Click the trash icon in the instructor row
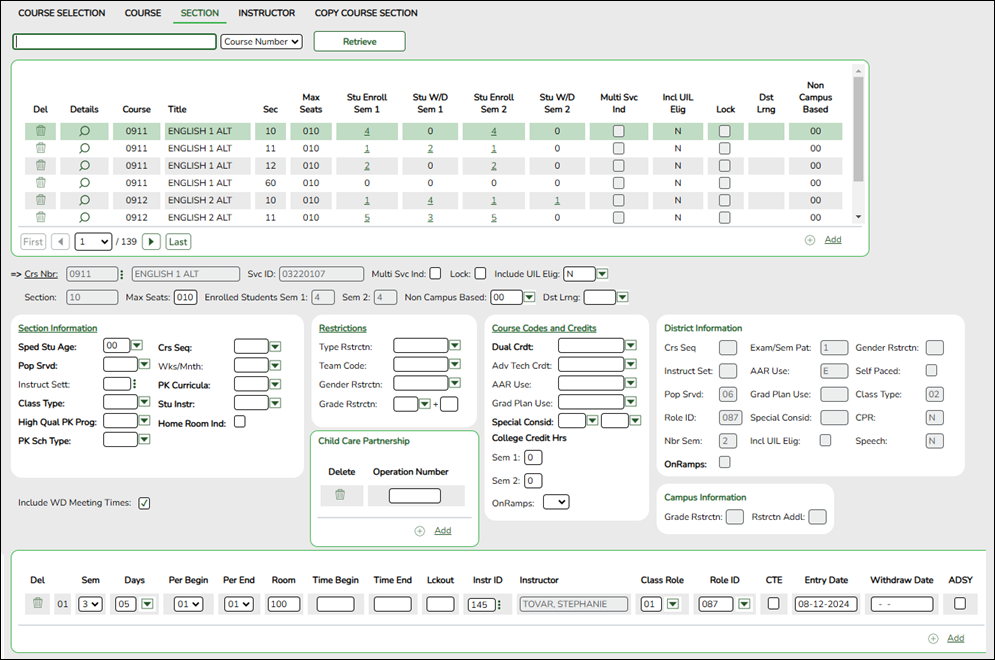The image size is (995, 660). coord(37,604)
